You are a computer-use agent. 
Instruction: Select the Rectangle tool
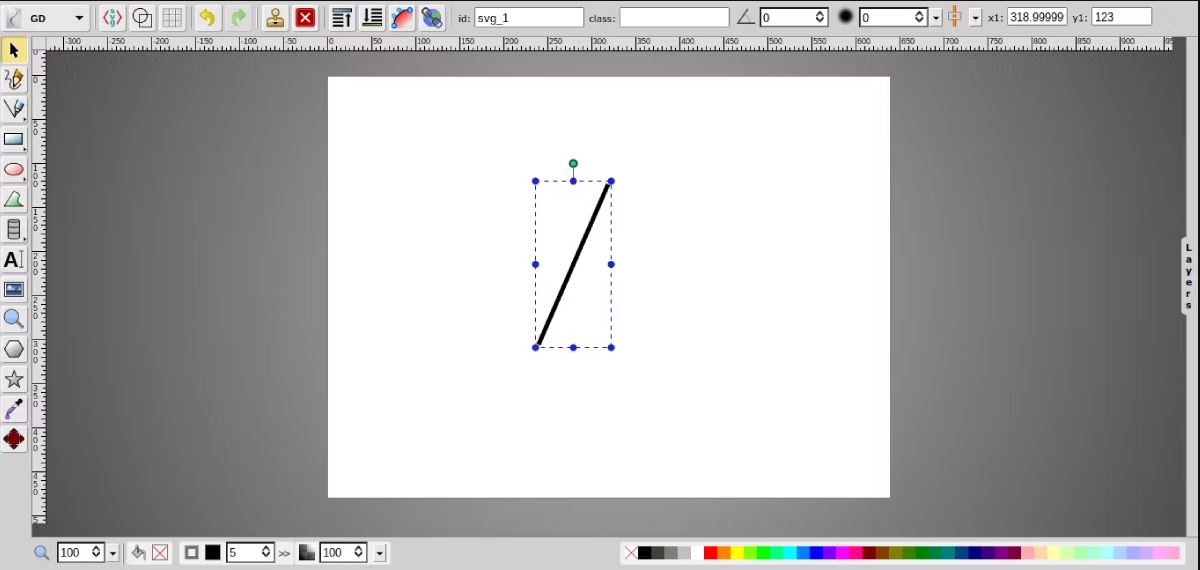click(14, 139)
